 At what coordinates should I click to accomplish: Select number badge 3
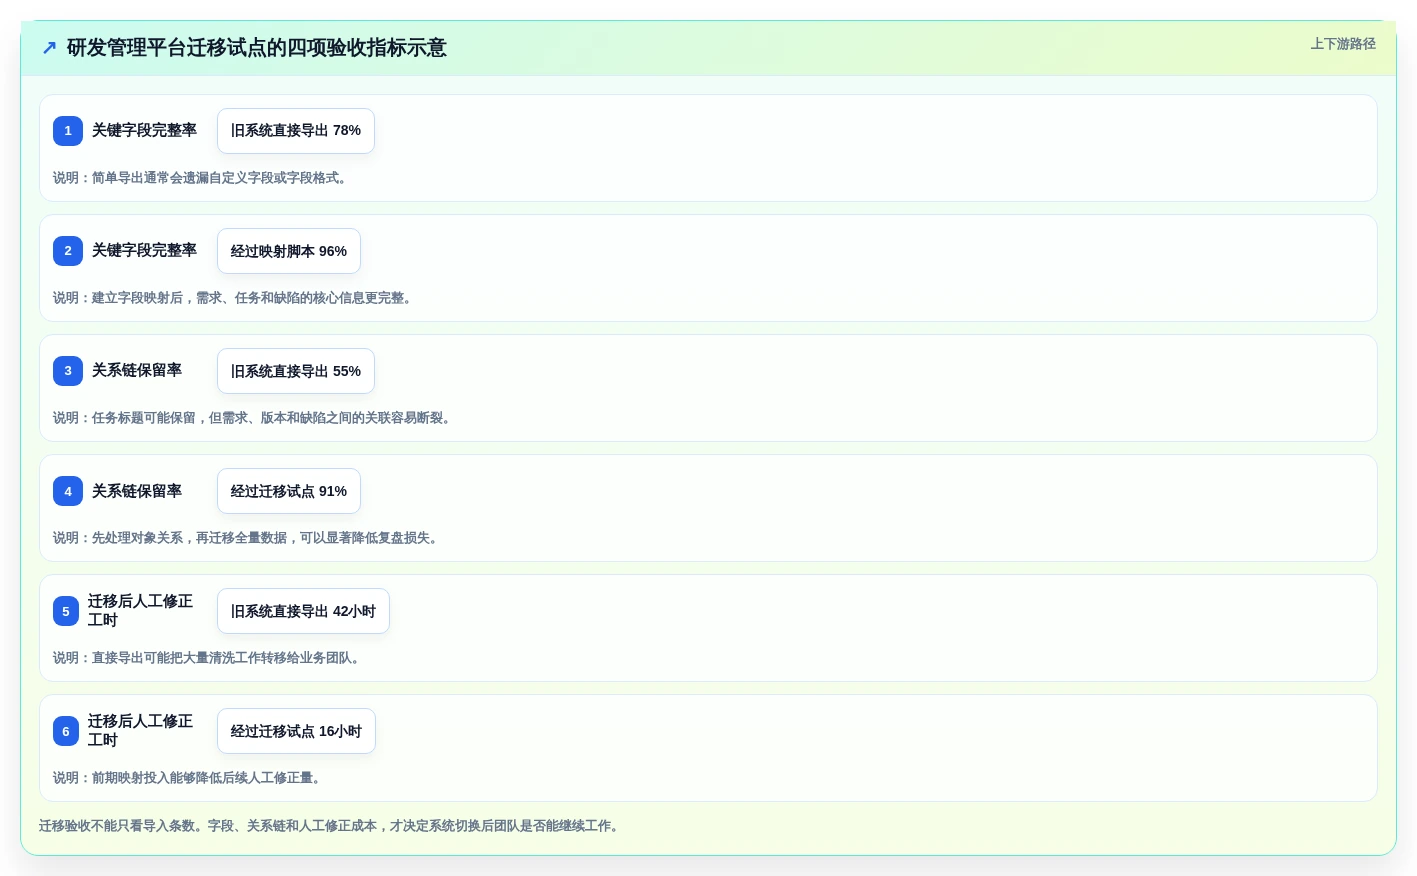coord(68,371)
